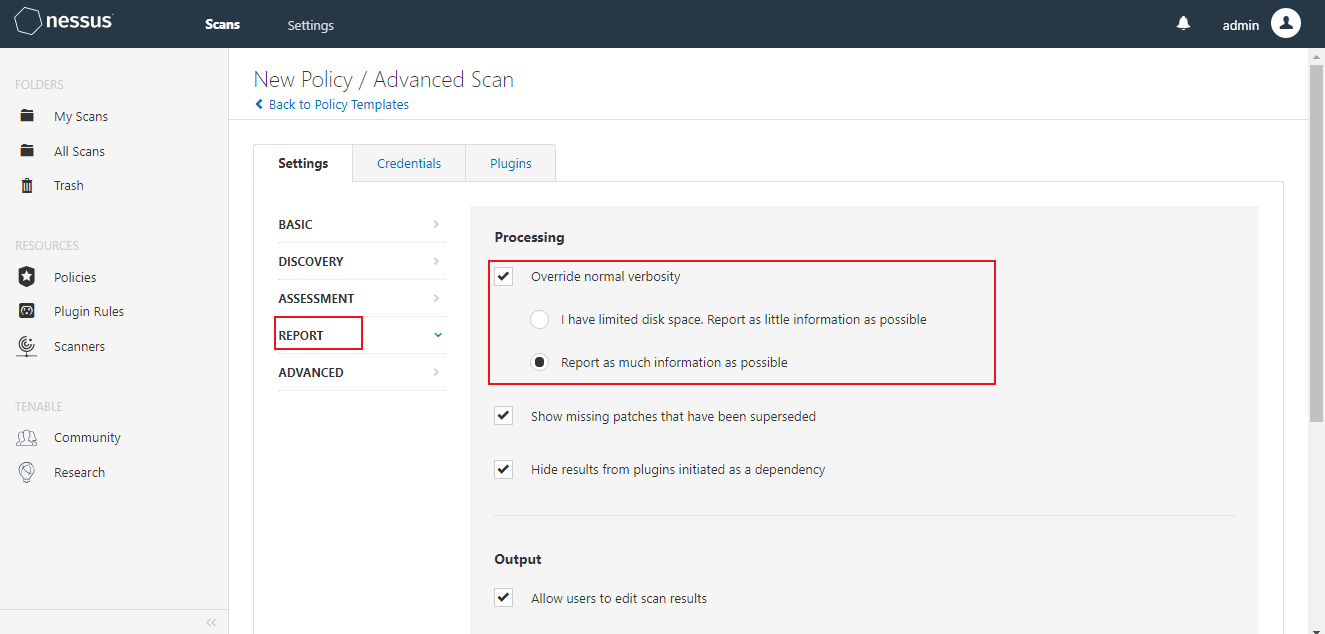Open the notifications bell
Image resolution: width=1325 pixels, height=634 pixels.
pyautogui.click(x=1184, y=24)
